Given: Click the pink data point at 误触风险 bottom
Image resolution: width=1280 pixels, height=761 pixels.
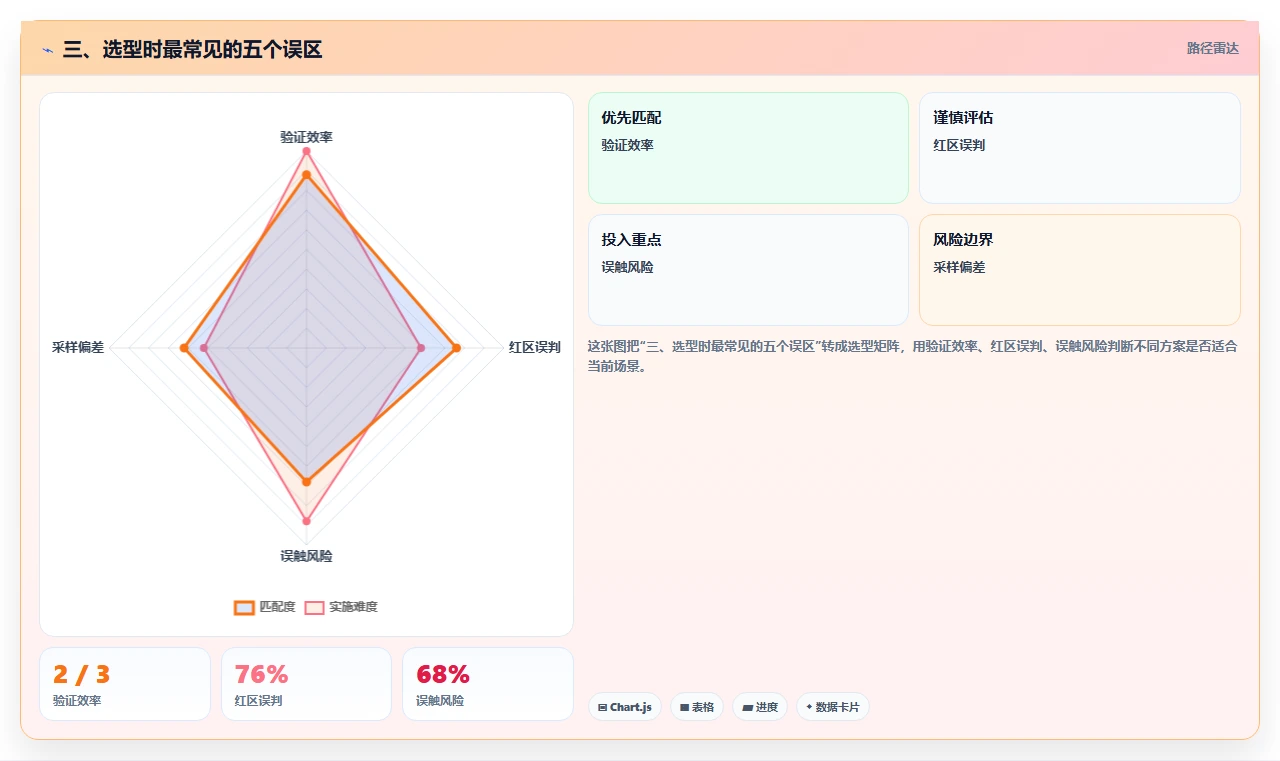Looking at the screenshot, I should click(306, 521).
